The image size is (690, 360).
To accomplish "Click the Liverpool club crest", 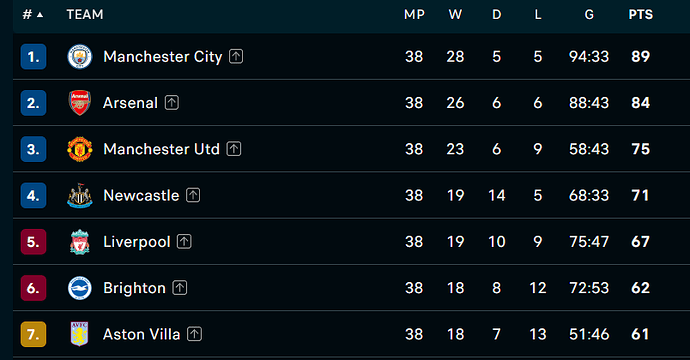I will (x=80, y=242).
